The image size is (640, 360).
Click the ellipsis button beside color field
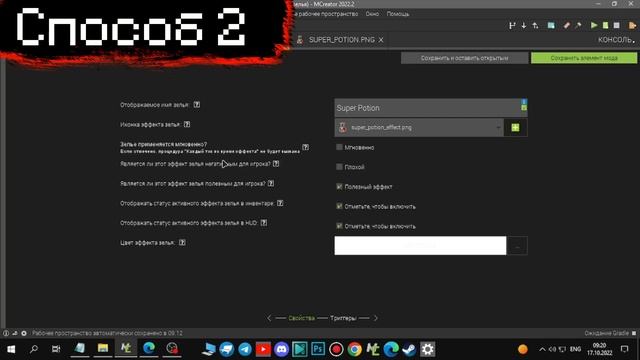pos(517,246)
